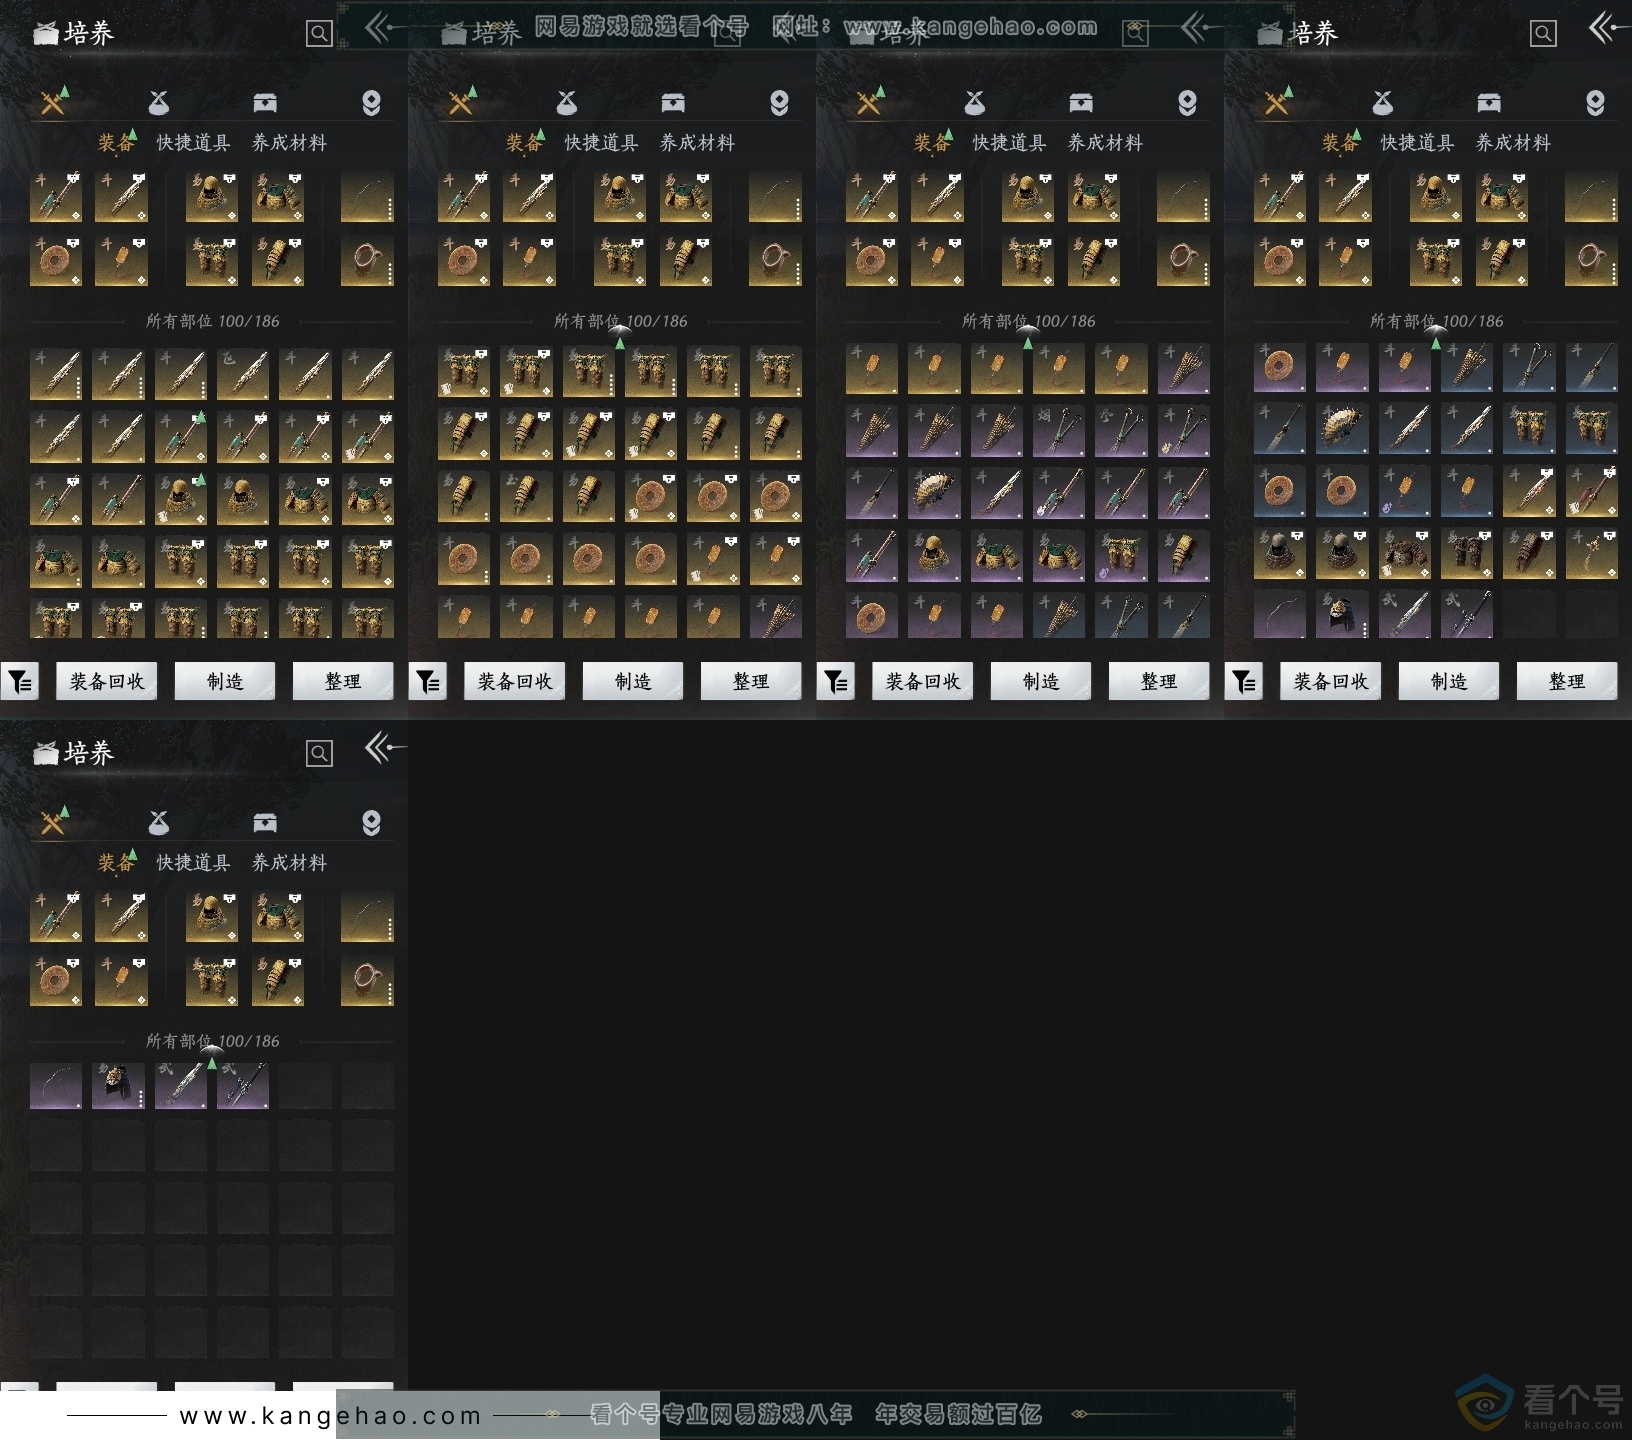
Task: Switch to 养成材料 tab in top-left panel
Action: pos(290,143)
